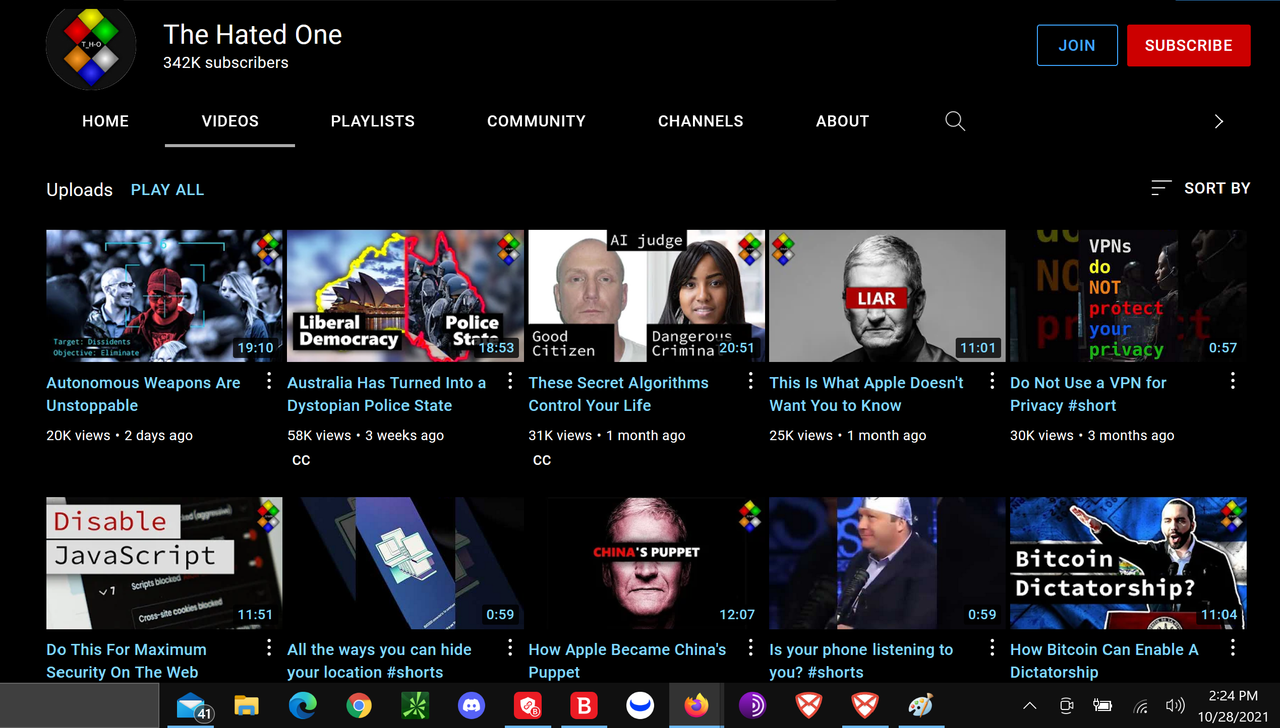Open These Secret Algorithms Control Your Life title
Viewport: 1280px width, 728px height.
(x=618, y=394)
